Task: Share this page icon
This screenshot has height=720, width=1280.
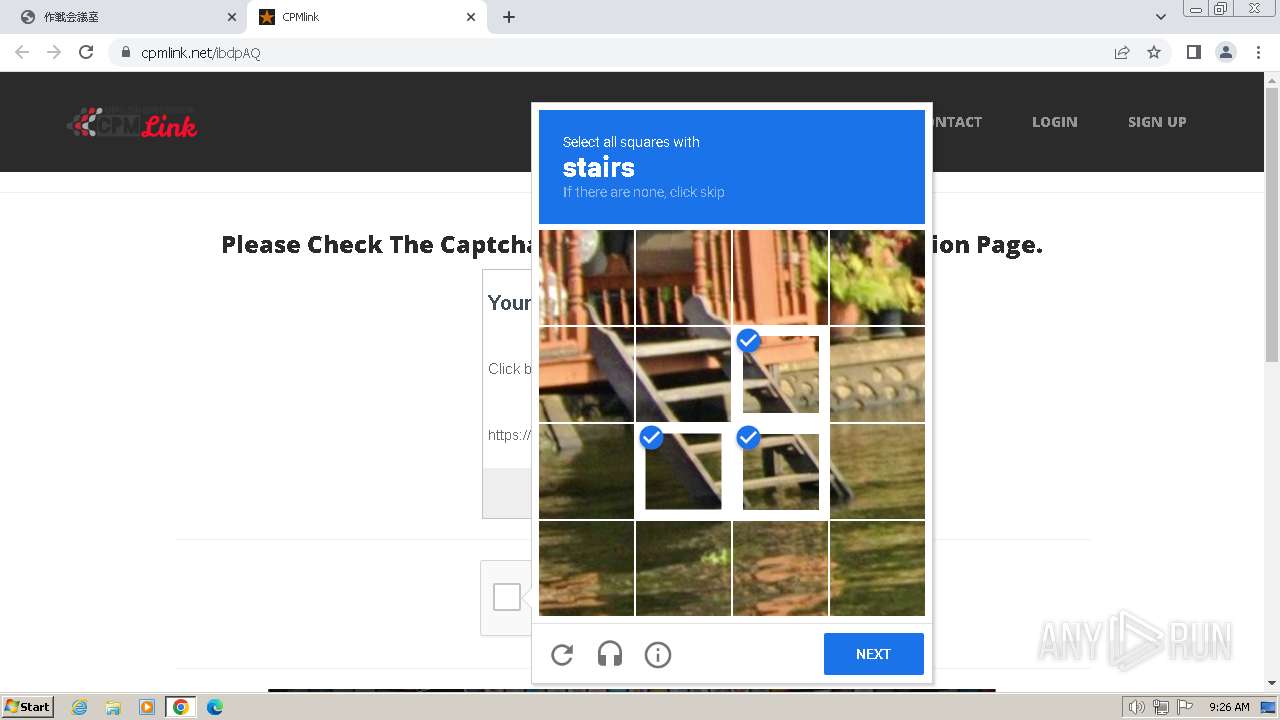Action: point(1122,53)
